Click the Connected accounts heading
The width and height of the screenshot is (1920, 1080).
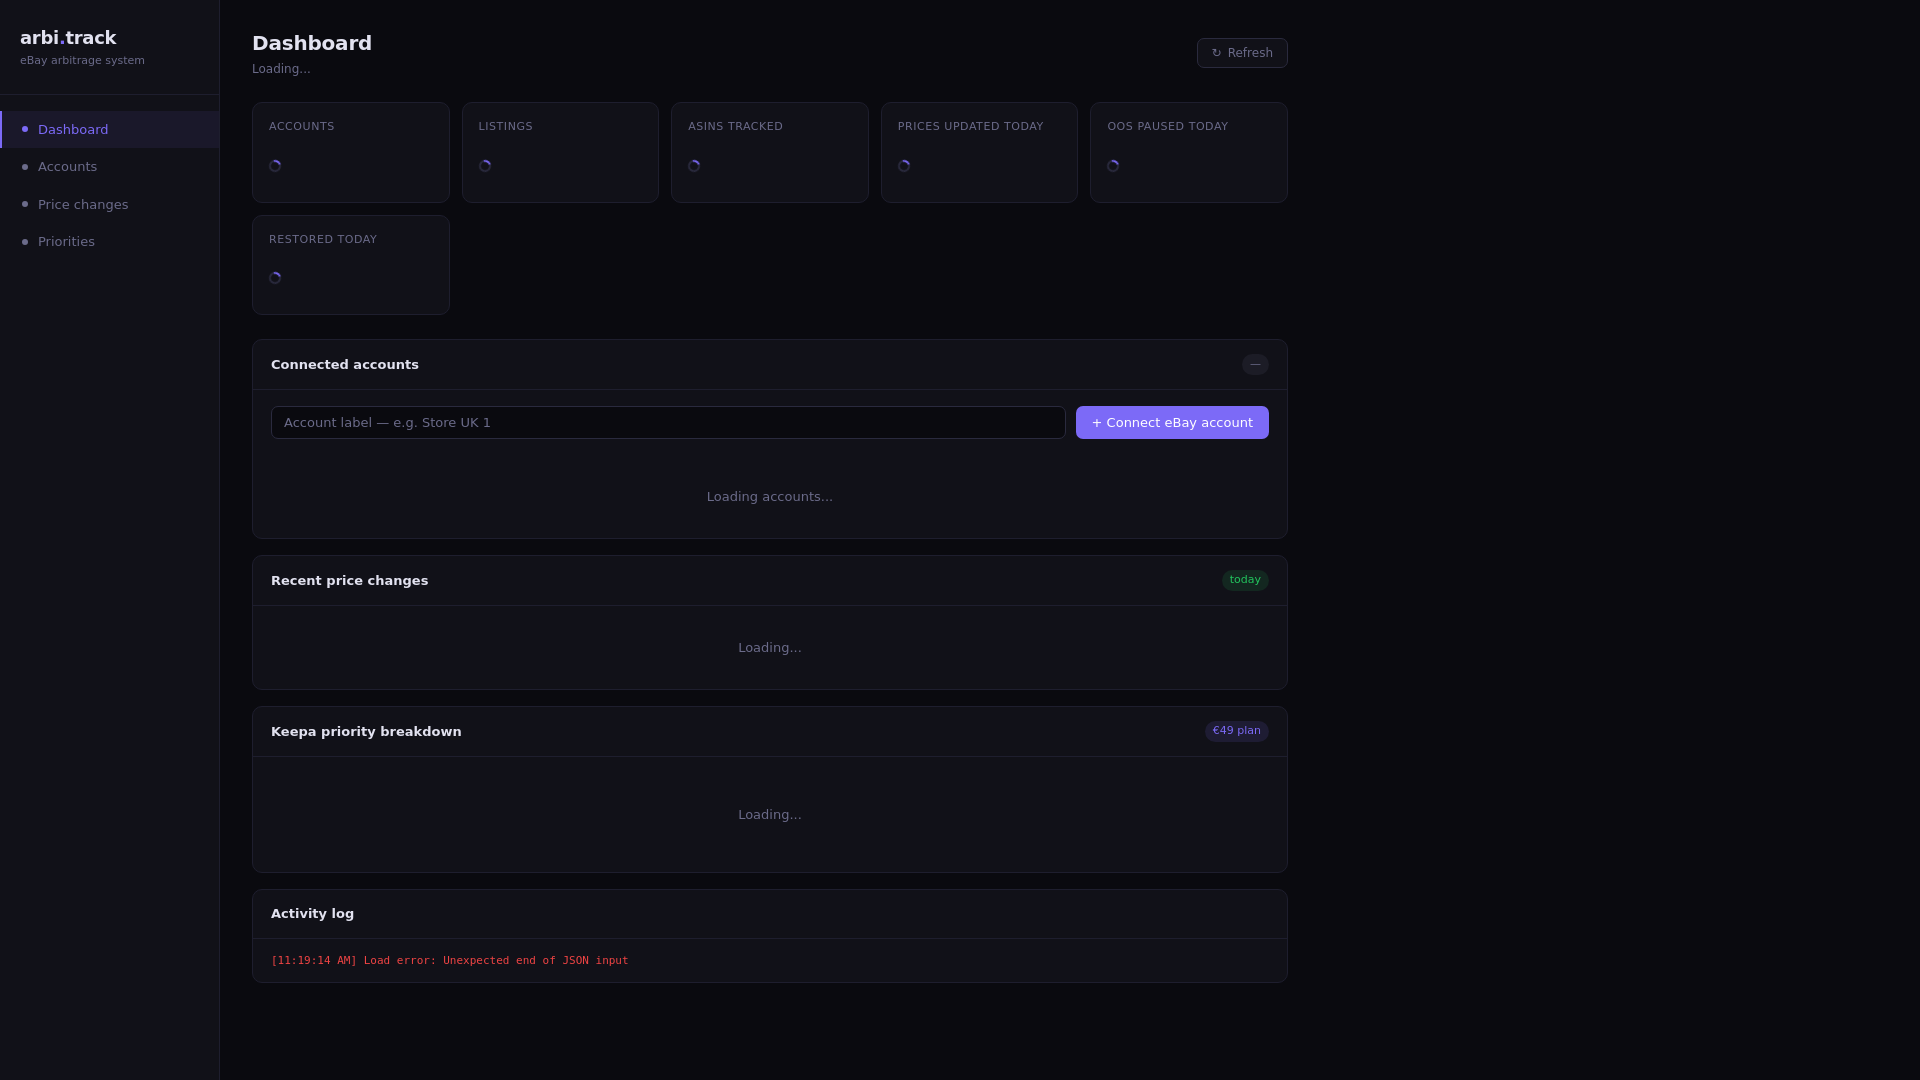[345, 365]
